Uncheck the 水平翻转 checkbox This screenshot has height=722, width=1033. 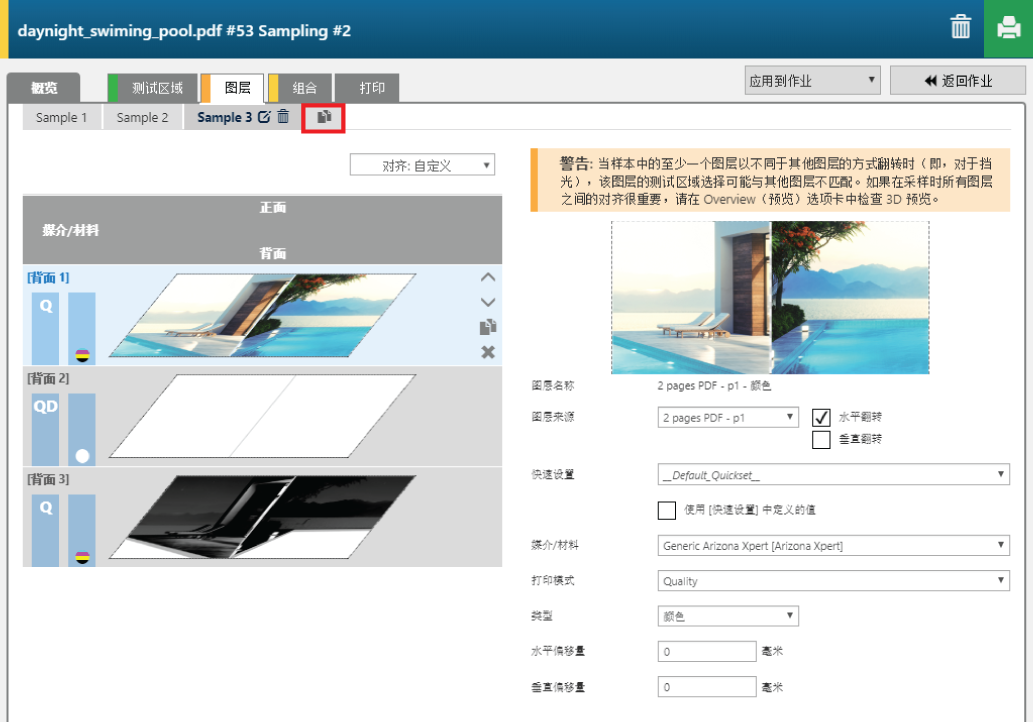coord(821,417)
